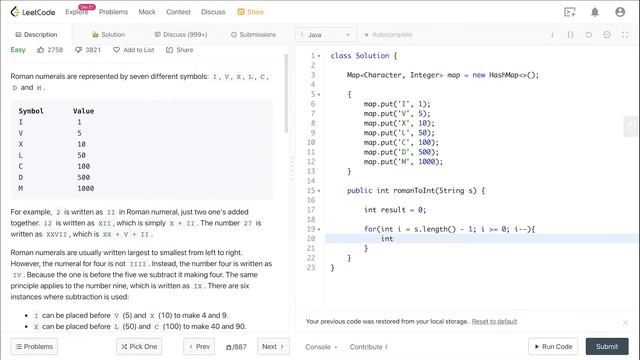Open editor info icon
The image size is (640, 360).
(x=552, y=35)
